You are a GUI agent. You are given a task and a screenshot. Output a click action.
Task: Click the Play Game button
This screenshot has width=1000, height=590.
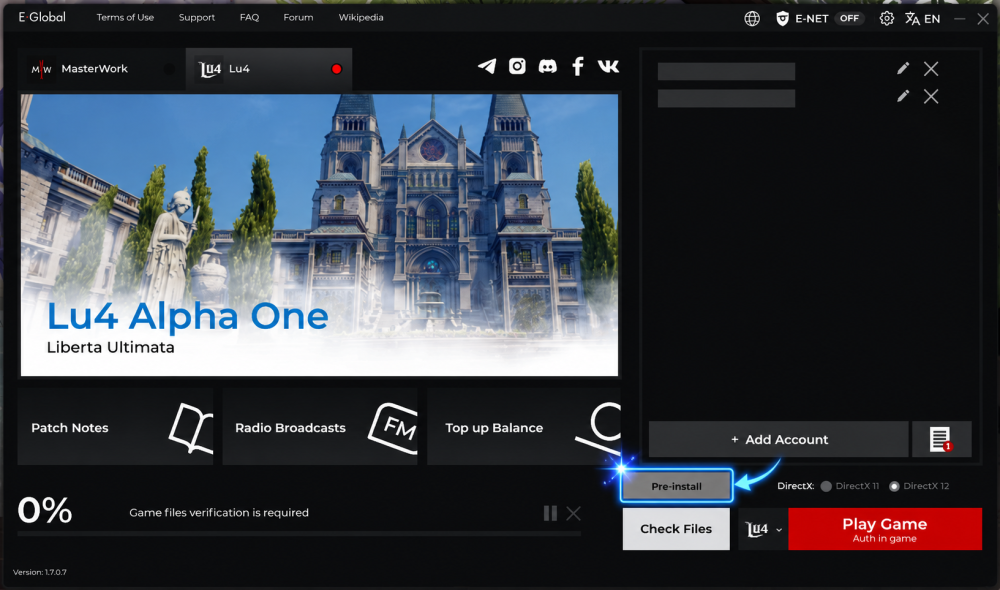pos(885,529)
